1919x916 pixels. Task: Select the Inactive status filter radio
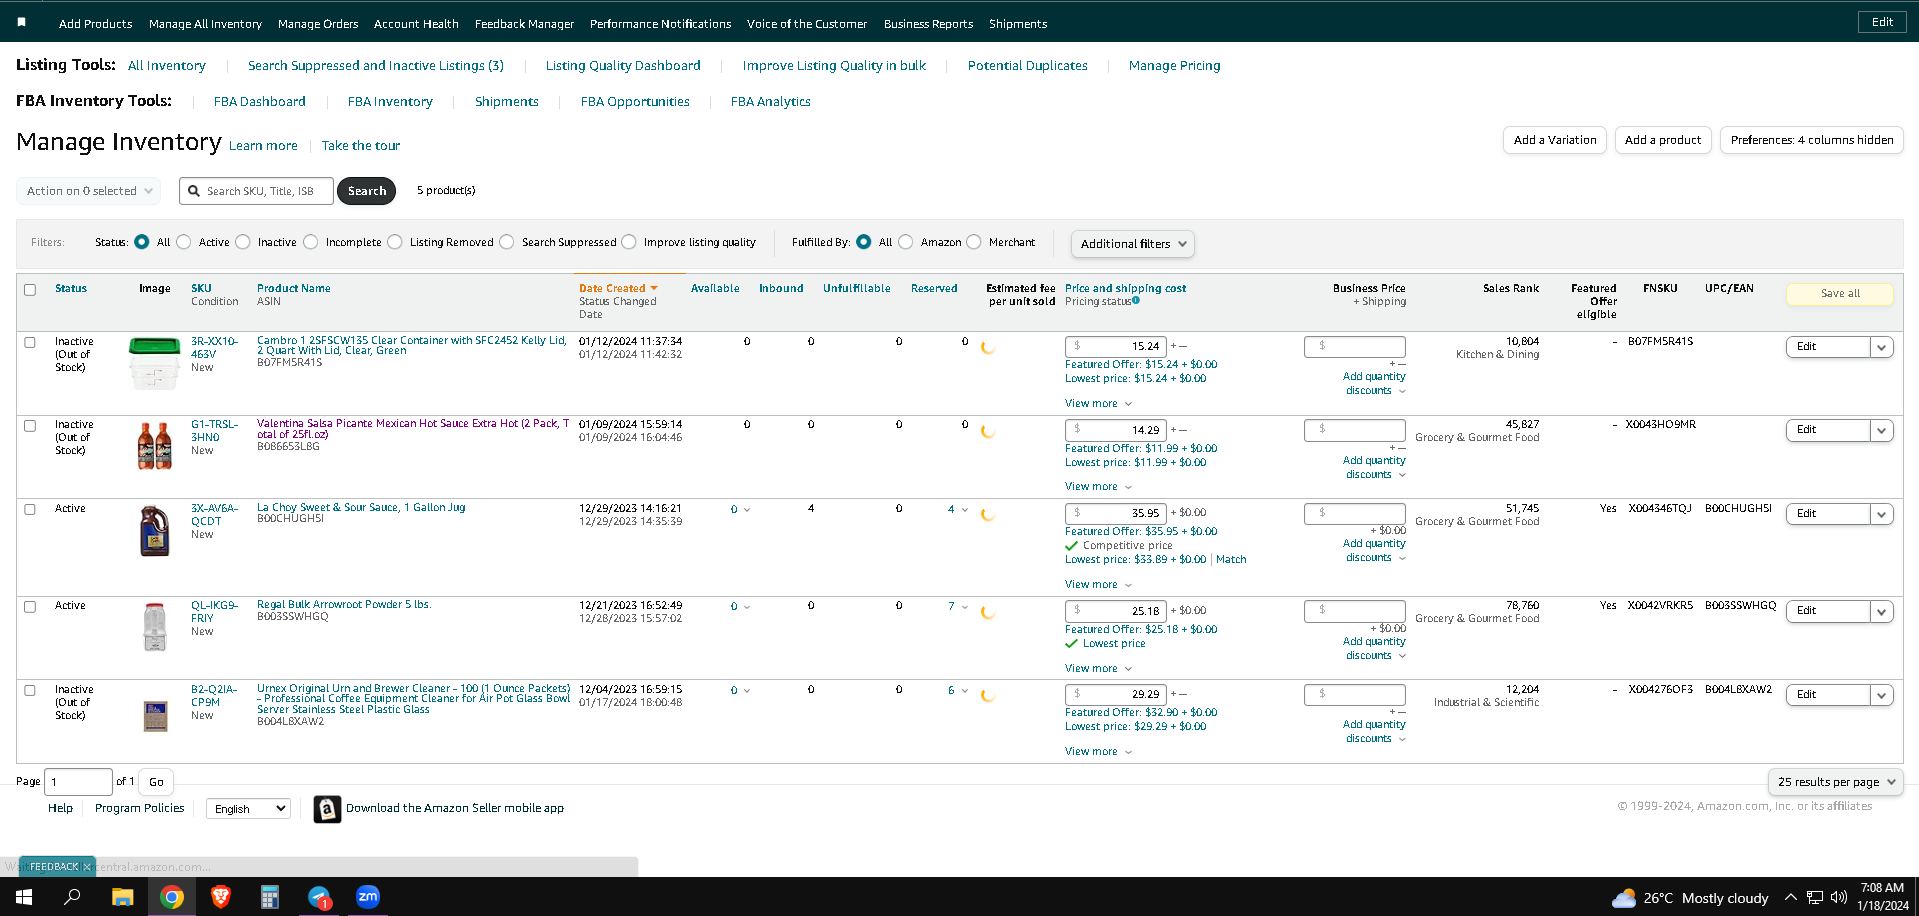pos(243,242)
